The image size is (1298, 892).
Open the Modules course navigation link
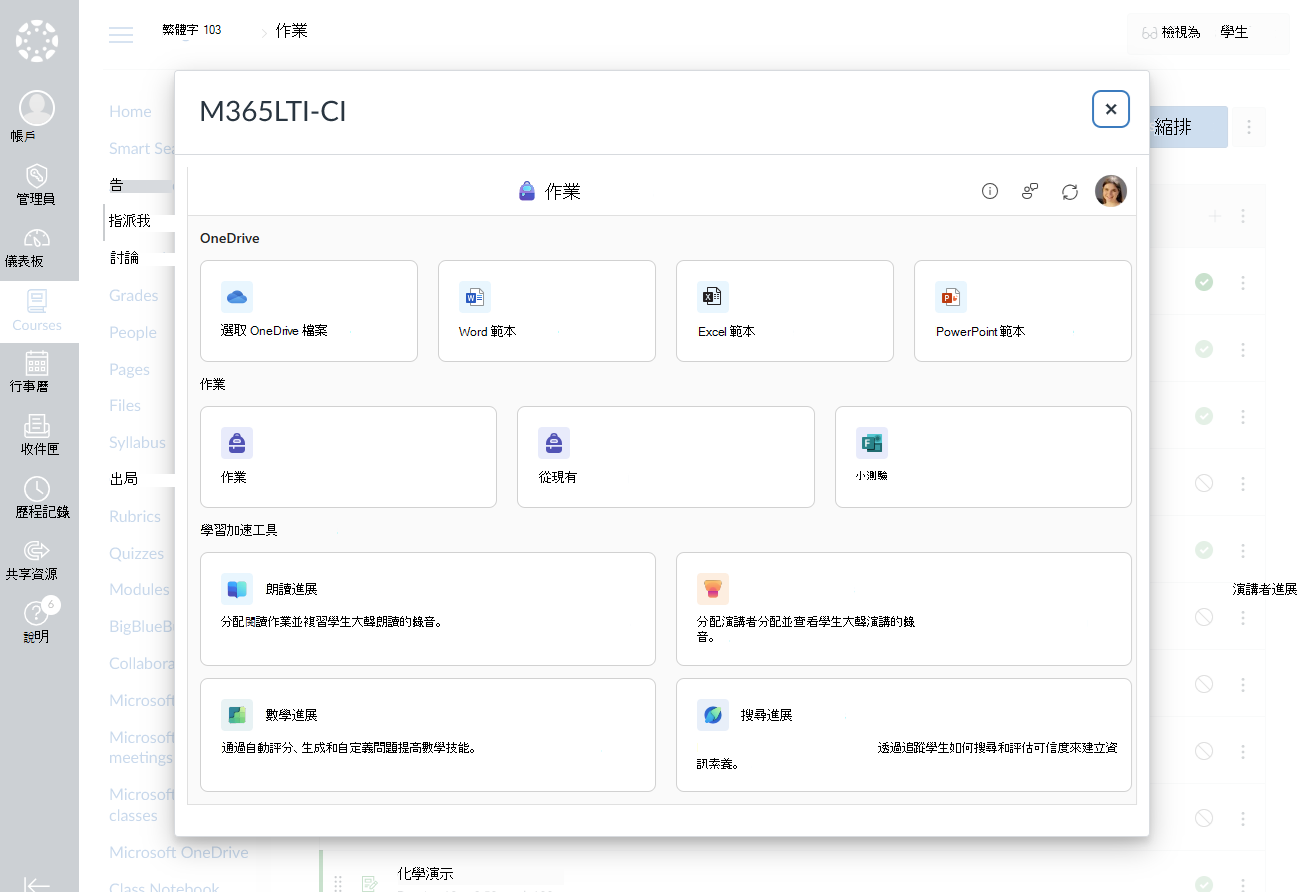[140, 589]
